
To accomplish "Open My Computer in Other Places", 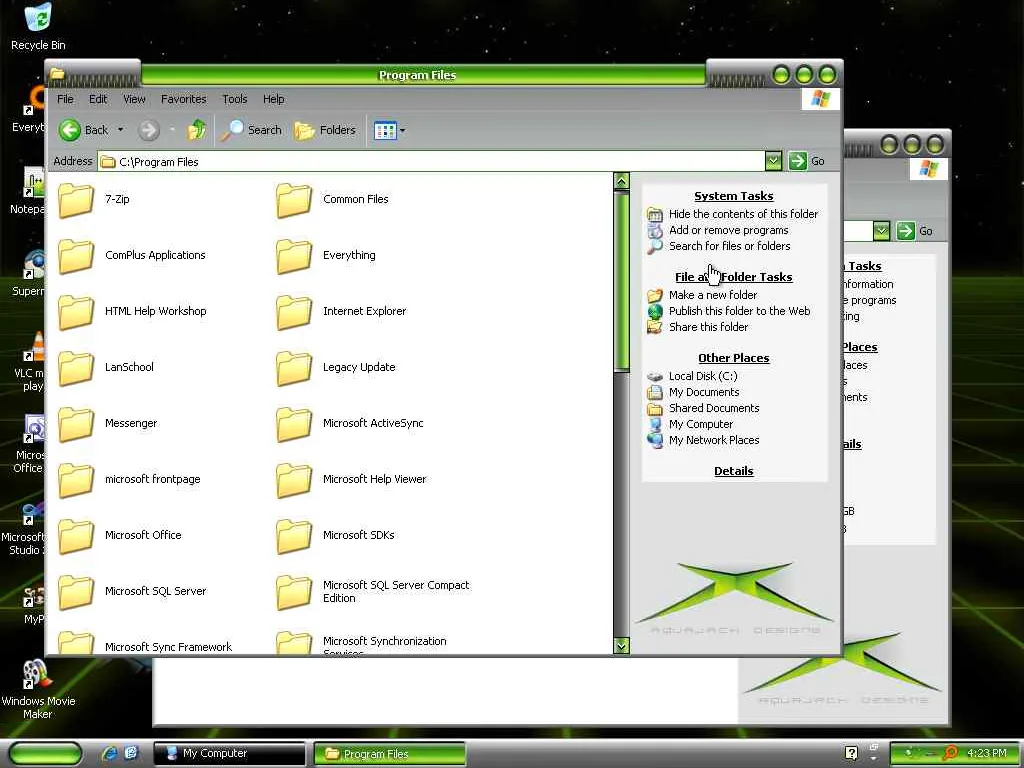I will [701, 424].
